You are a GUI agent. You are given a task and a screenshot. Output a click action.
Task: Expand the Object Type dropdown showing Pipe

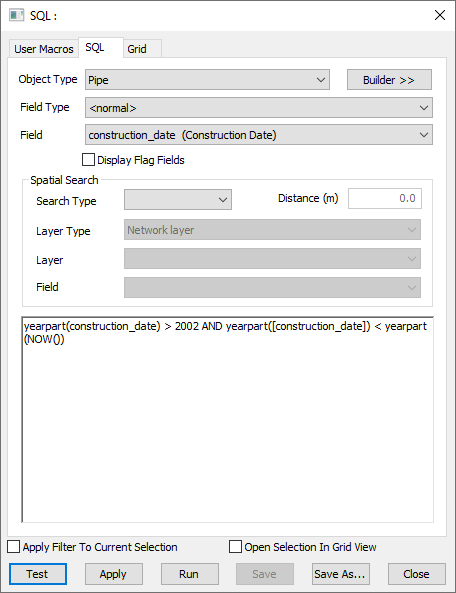click(x=207, y=80)
